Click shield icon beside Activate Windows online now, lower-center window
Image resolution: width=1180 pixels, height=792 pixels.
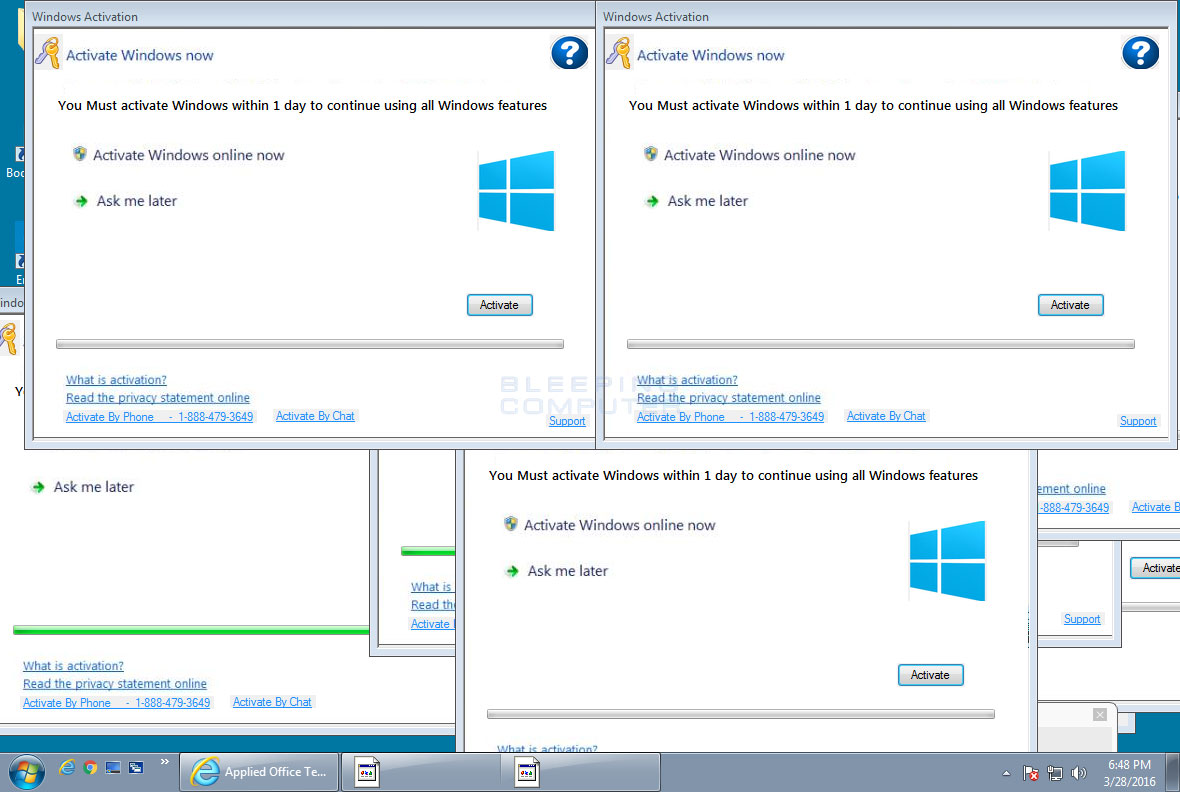click(511, 524)
